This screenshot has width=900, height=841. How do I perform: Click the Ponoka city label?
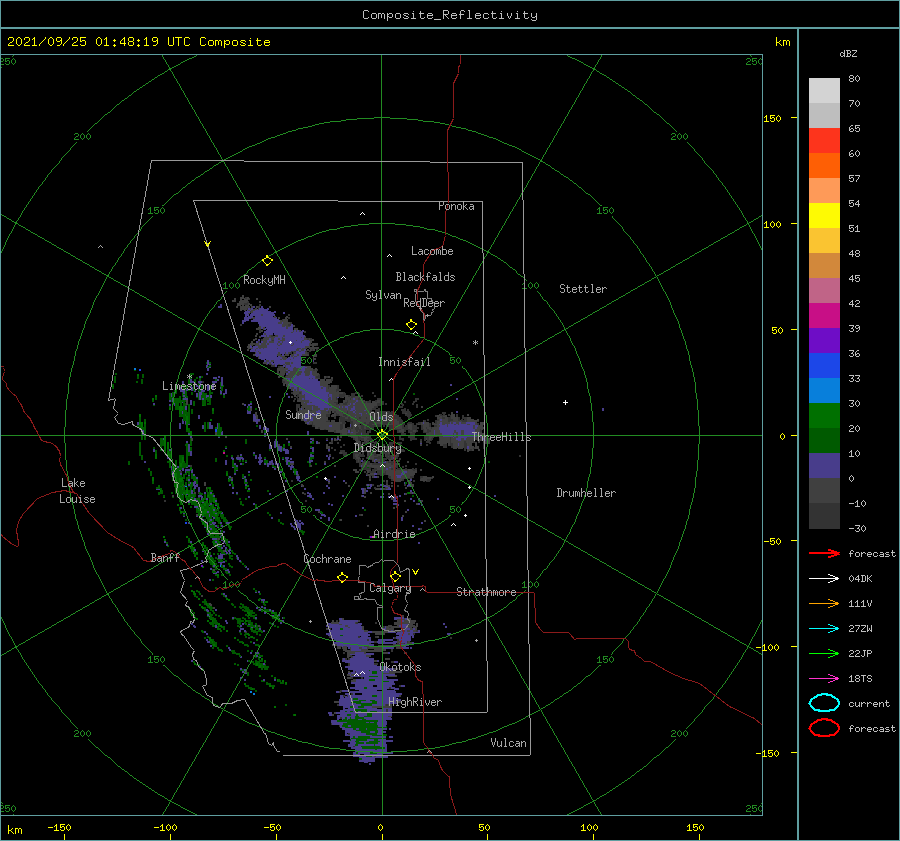point(456,206)
